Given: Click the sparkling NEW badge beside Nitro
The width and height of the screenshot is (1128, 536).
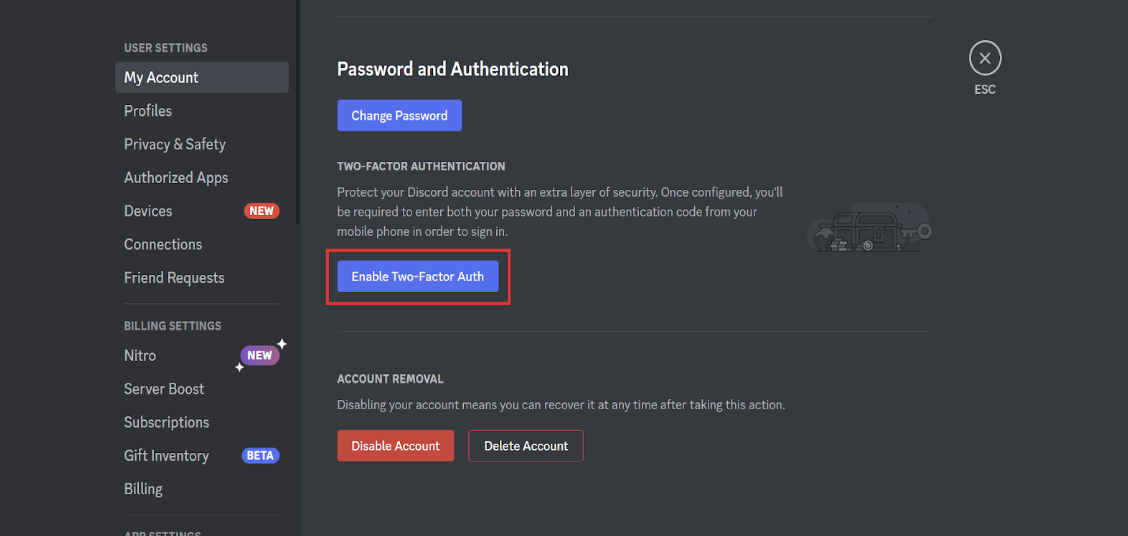Looking at the screenshot, I should 260,355.
